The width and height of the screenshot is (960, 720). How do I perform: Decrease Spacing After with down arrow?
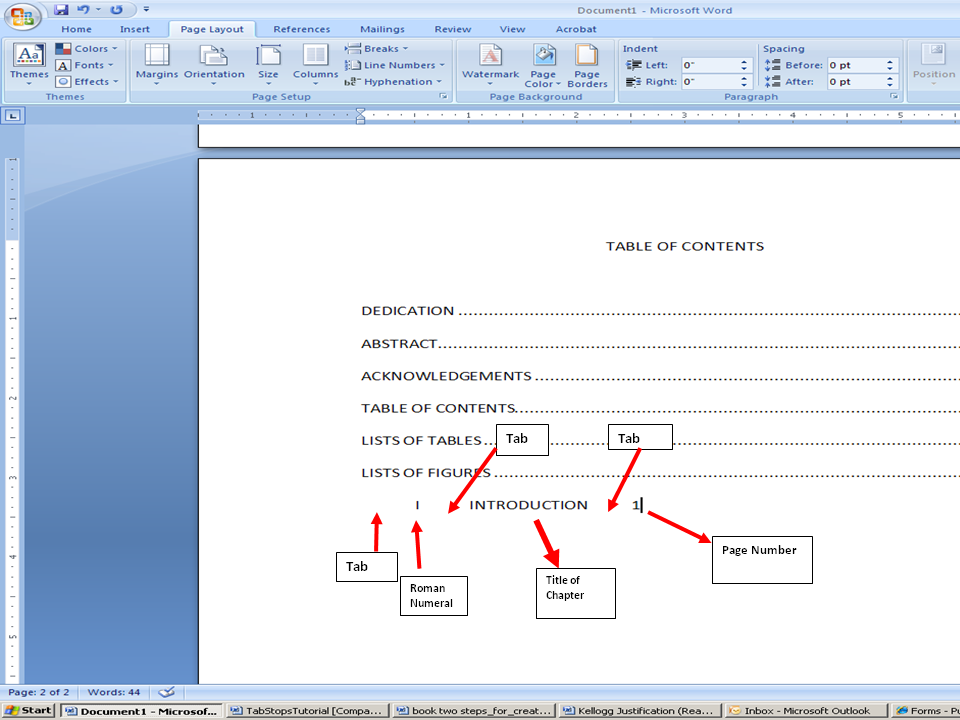pos(890,84)
